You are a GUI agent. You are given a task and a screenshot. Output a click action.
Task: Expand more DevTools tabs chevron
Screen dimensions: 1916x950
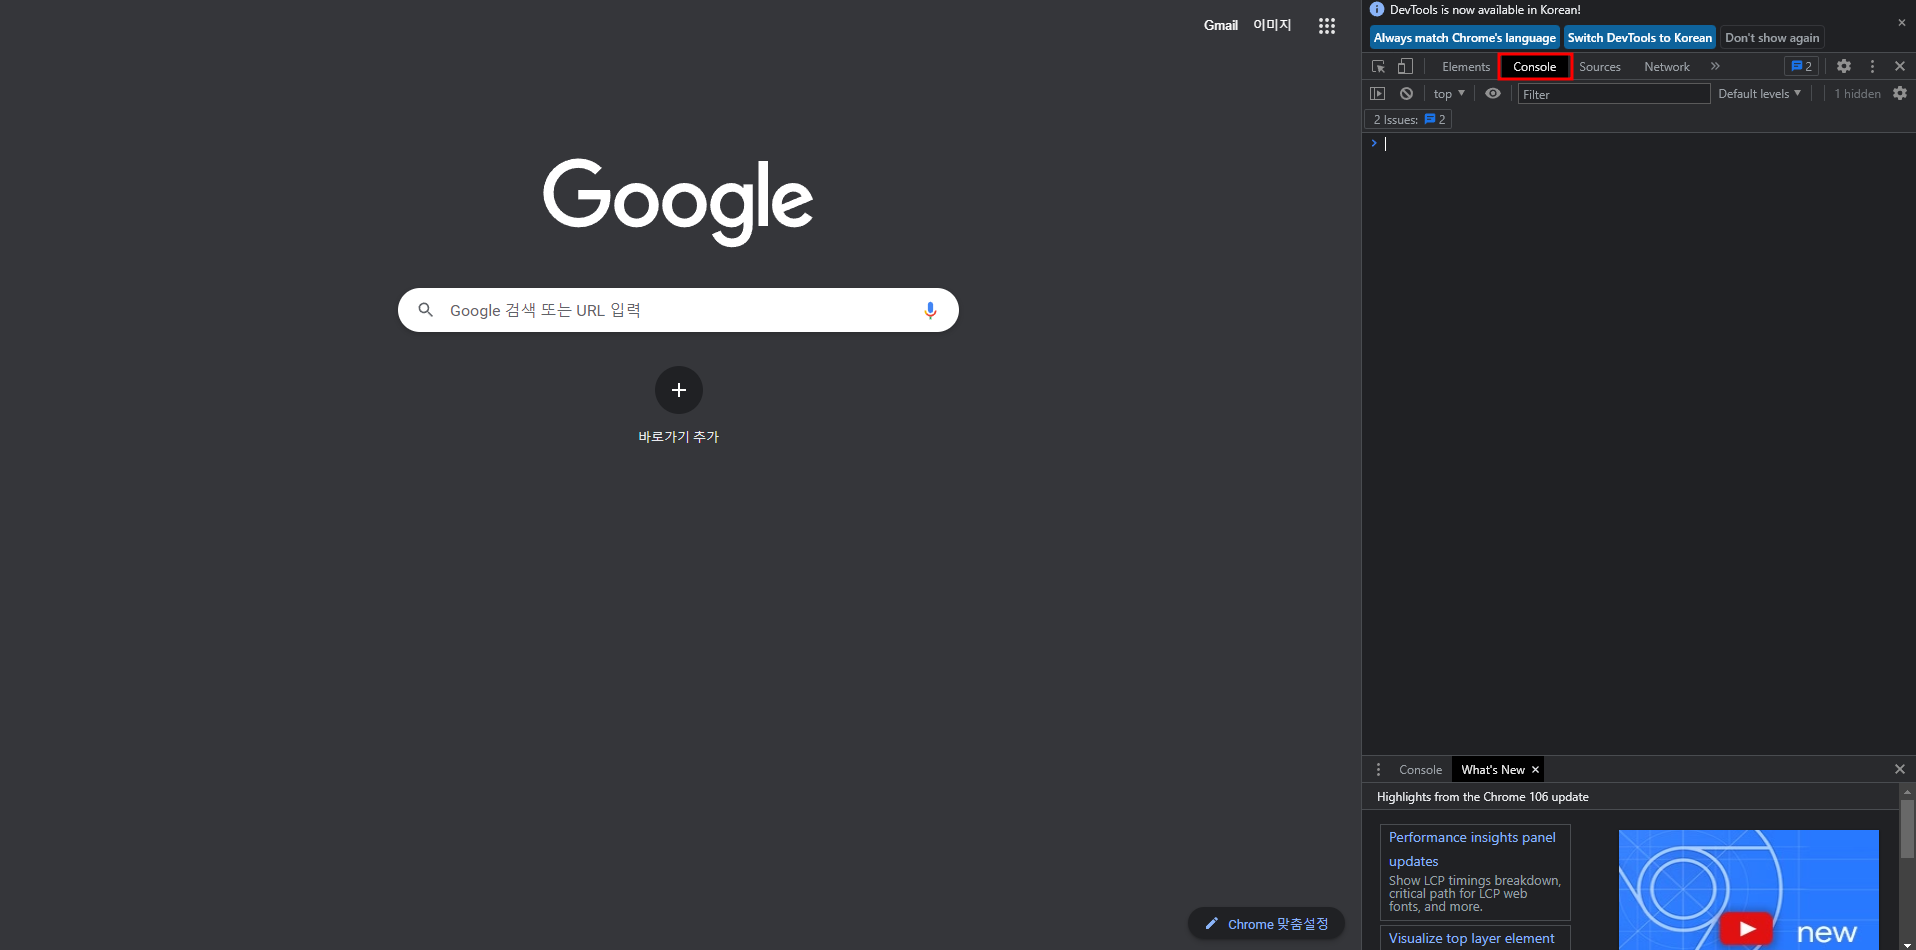coord(1715,66)
